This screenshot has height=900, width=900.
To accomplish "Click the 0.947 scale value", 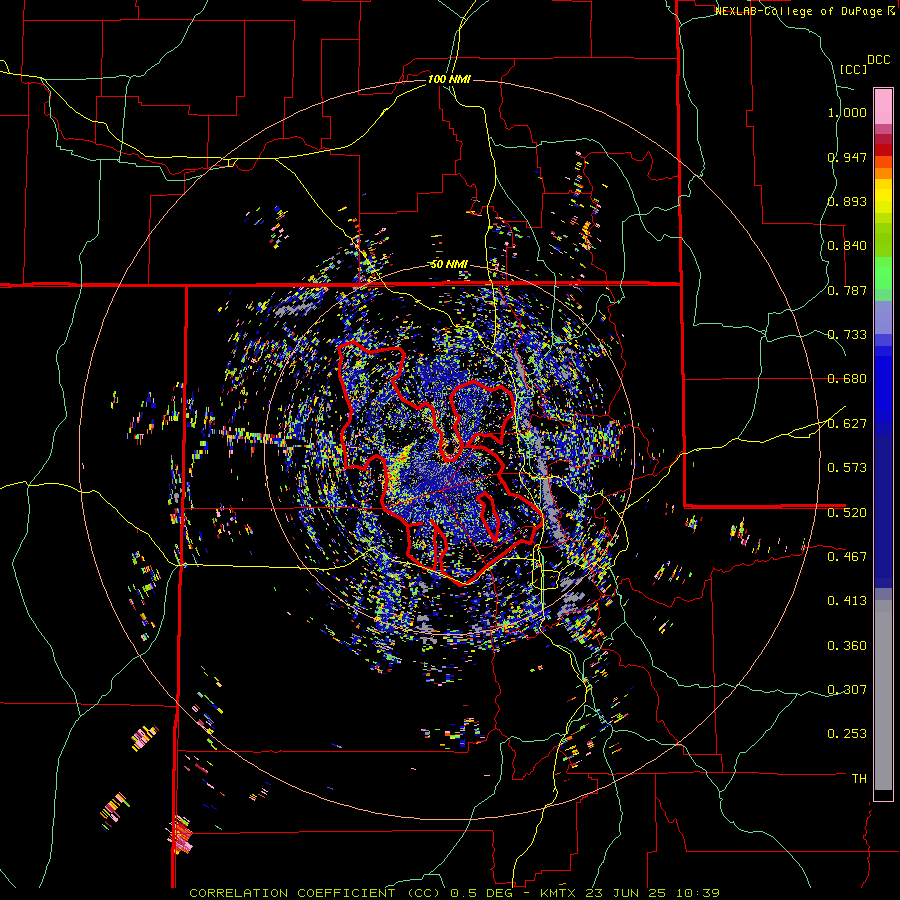I will (x=847, y=157).
